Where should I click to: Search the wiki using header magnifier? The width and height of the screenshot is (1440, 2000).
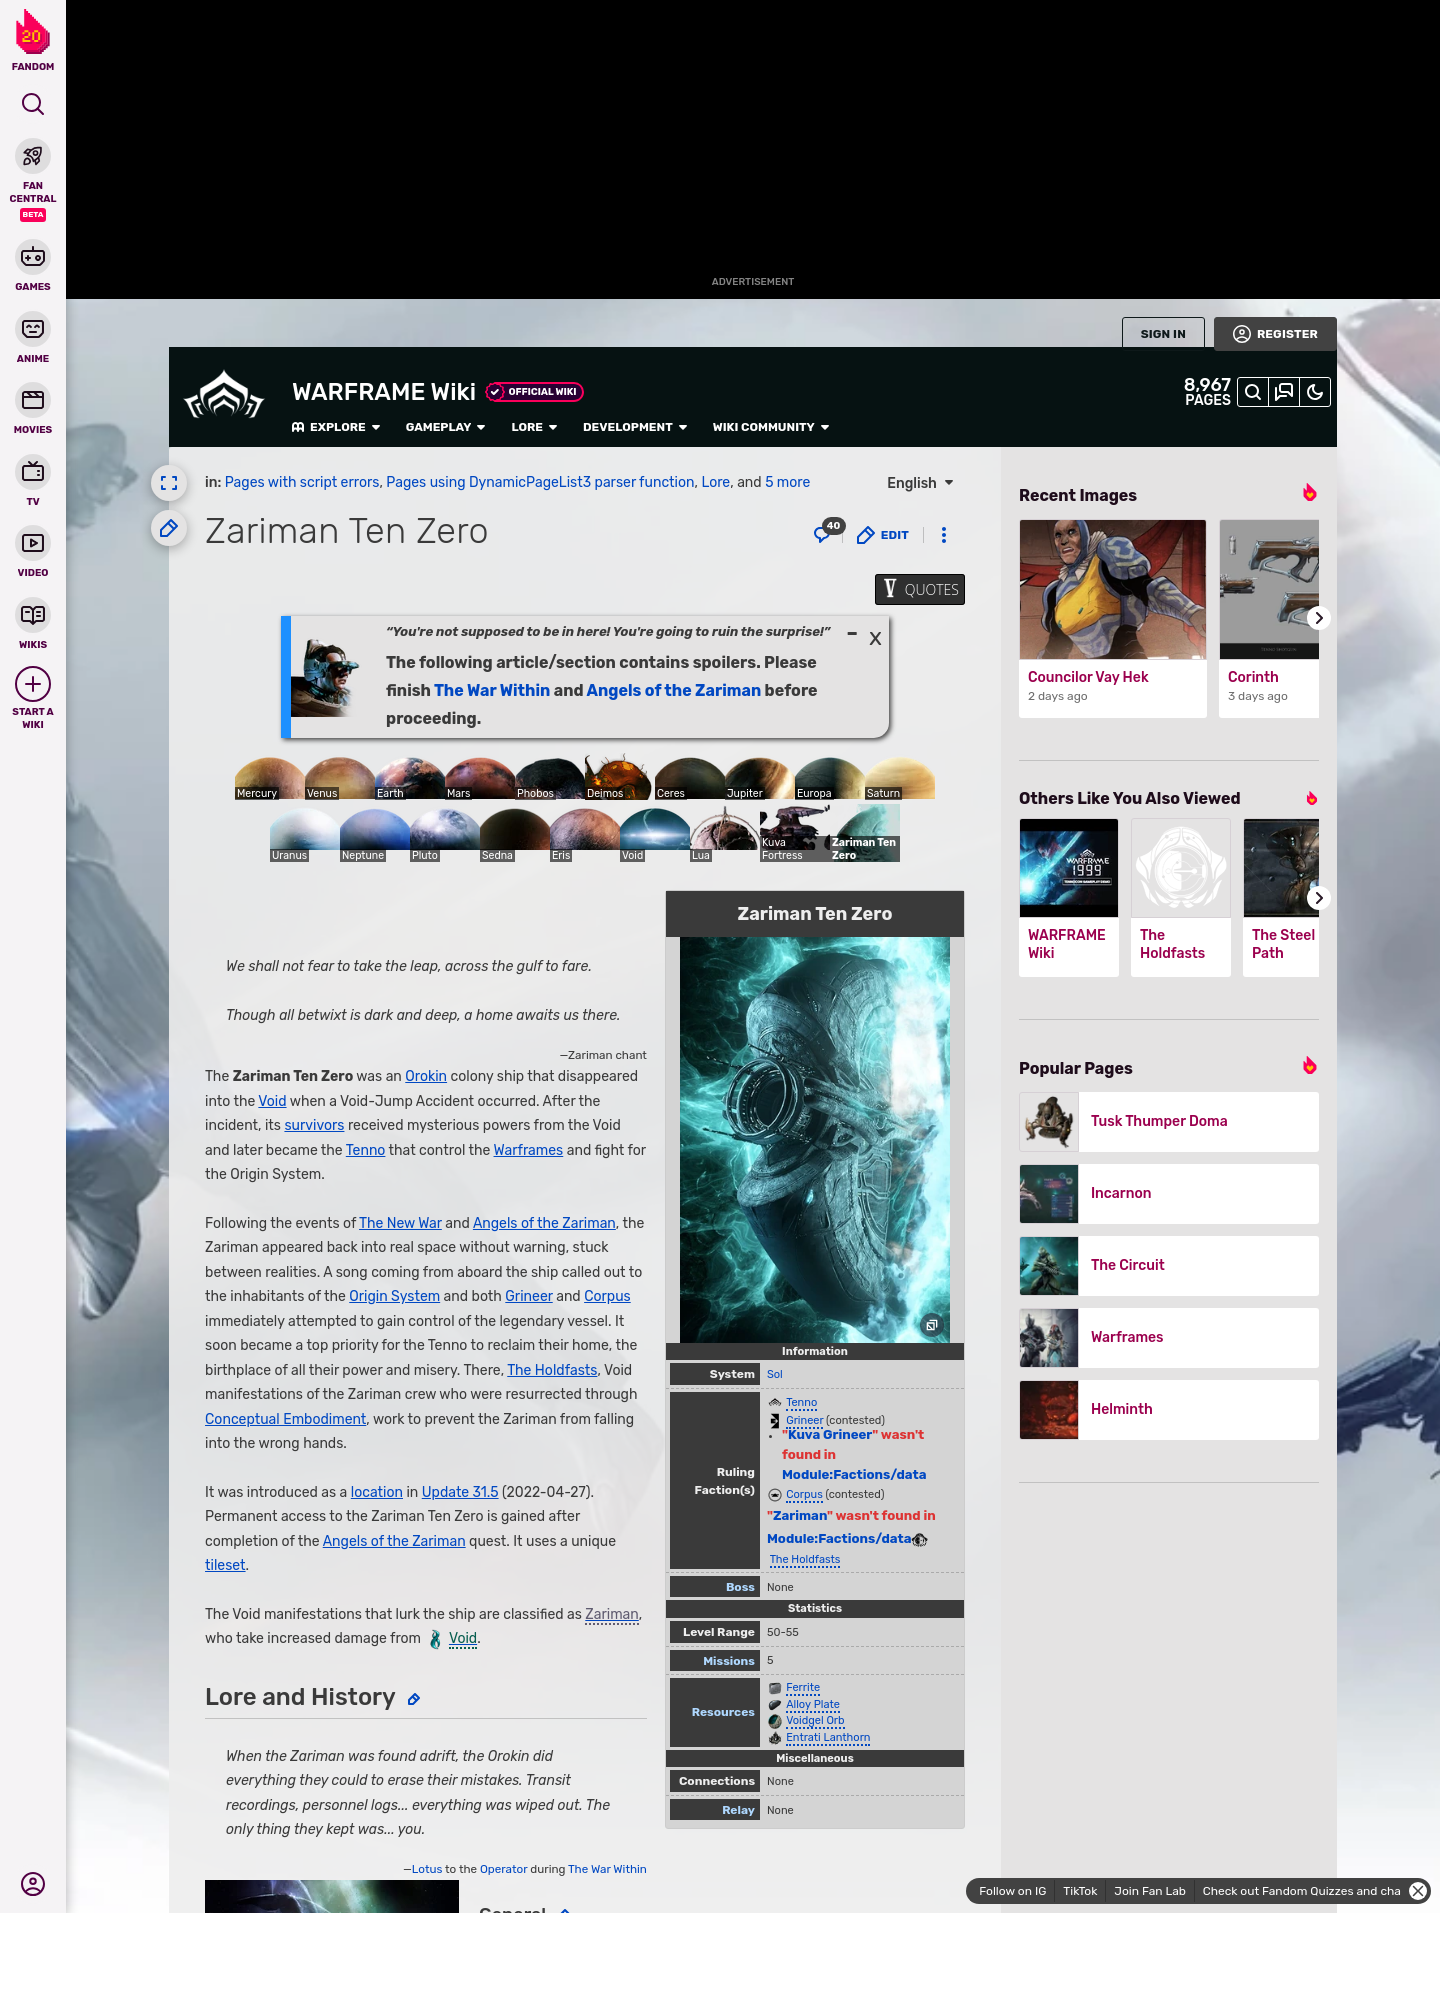point(1253,392)
